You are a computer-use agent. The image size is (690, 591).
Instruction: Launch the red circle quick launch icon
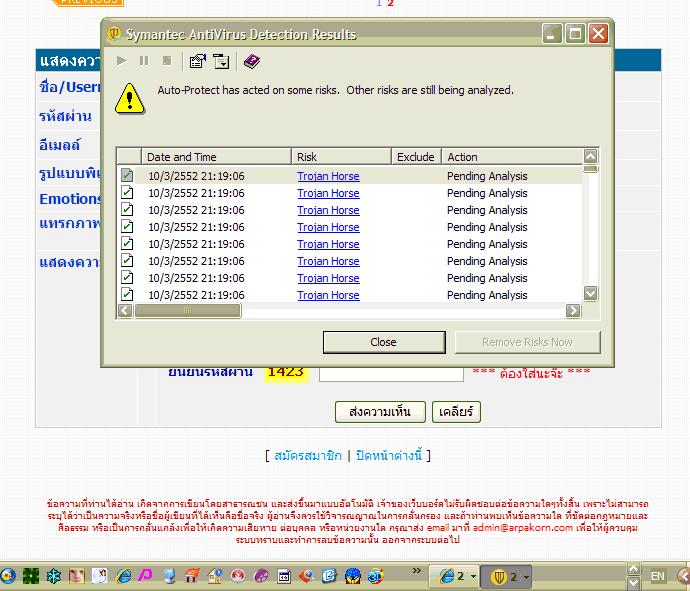pos(238,576)
